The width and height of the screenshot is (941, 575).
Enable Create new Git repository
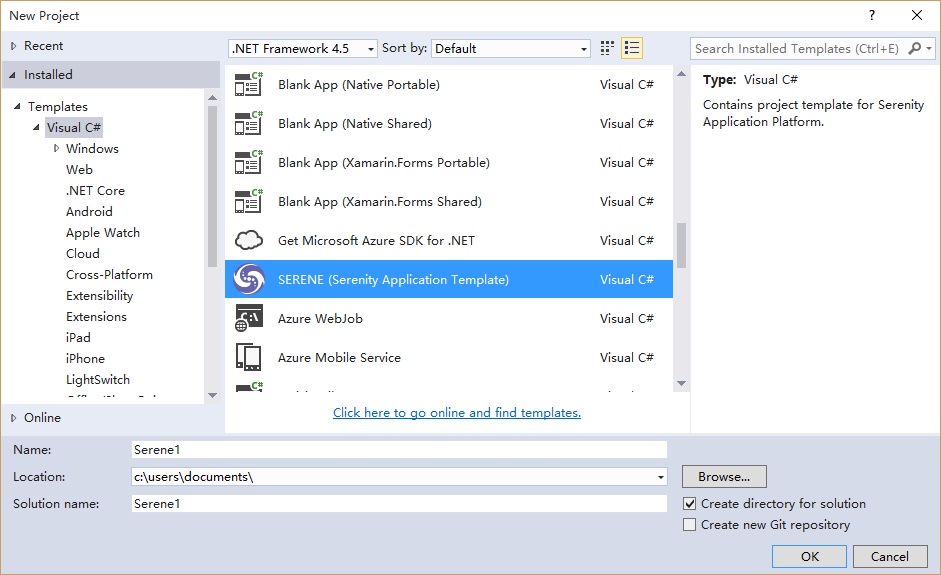tap(690, 525)
